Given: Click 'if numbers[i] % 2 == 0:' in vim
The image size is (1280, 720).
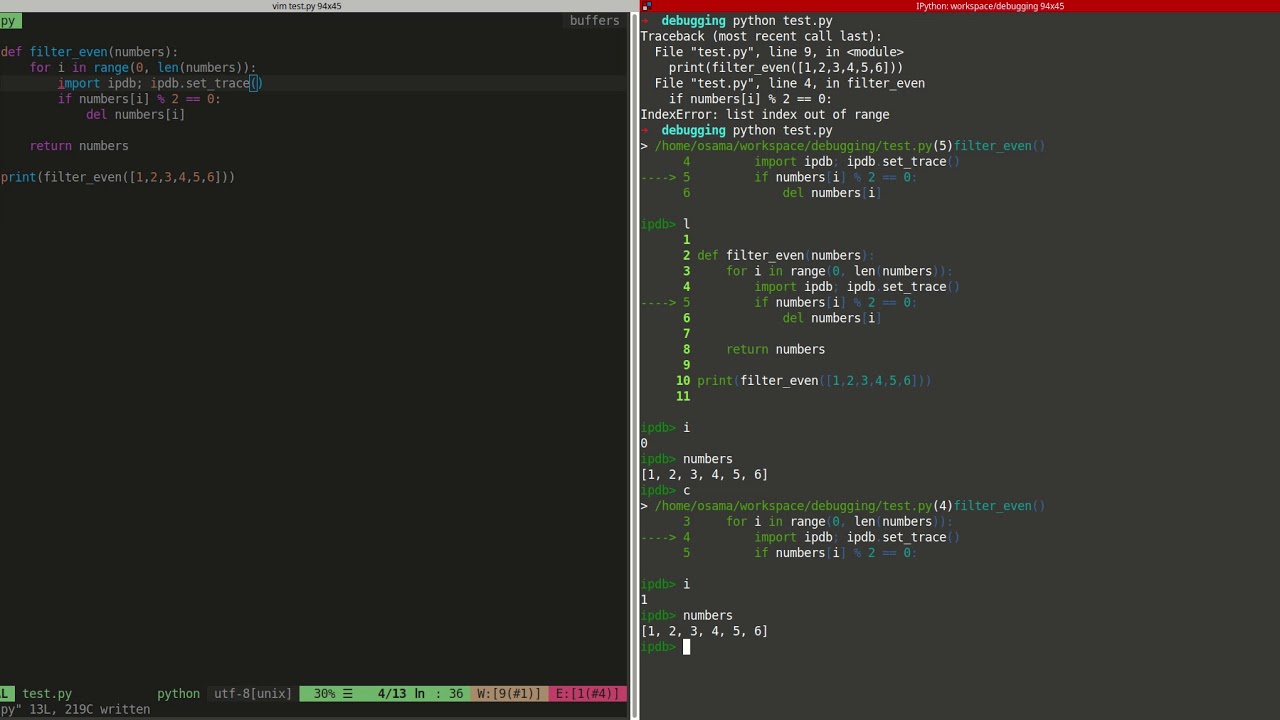Looking at the screenshot, I should [x=139, y=99].
